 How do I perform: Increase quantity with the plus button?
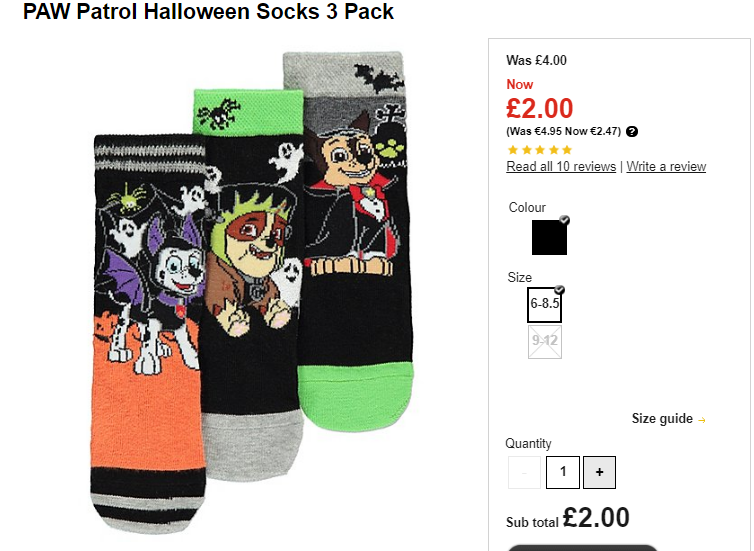[x=599, y=472]
